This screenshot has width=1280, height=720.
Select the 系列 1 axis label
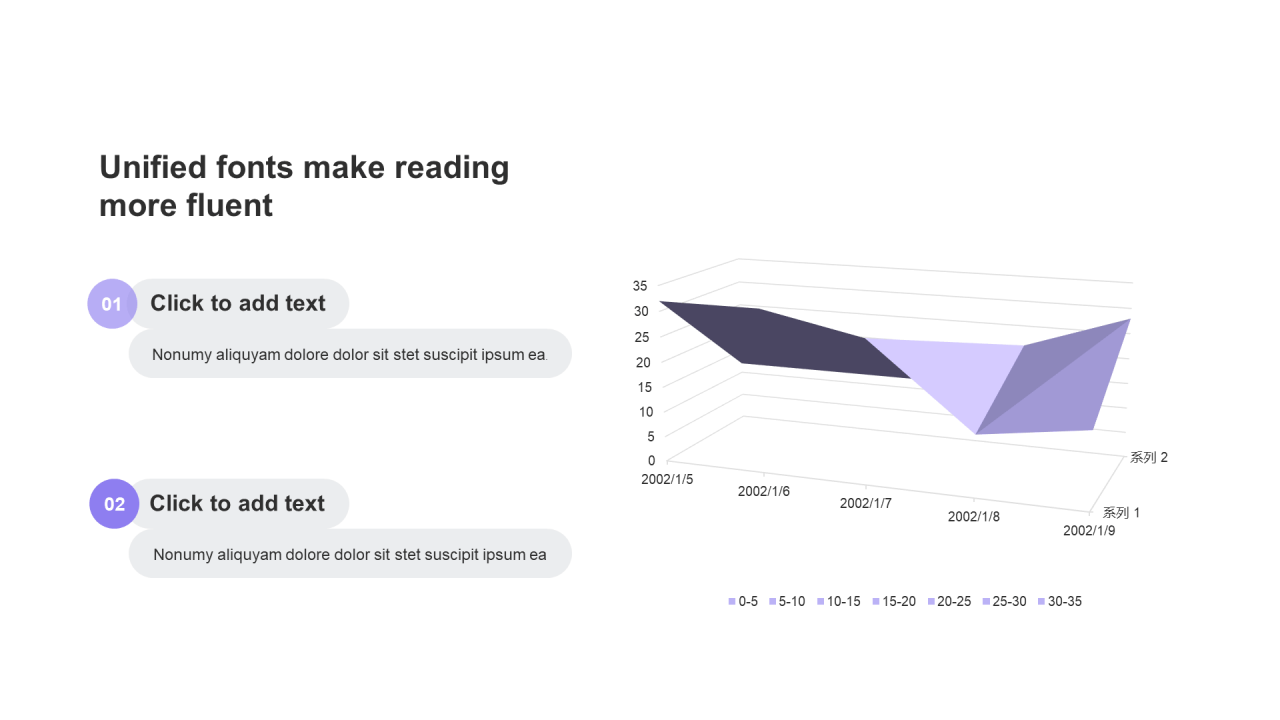tap(1121, 512)
